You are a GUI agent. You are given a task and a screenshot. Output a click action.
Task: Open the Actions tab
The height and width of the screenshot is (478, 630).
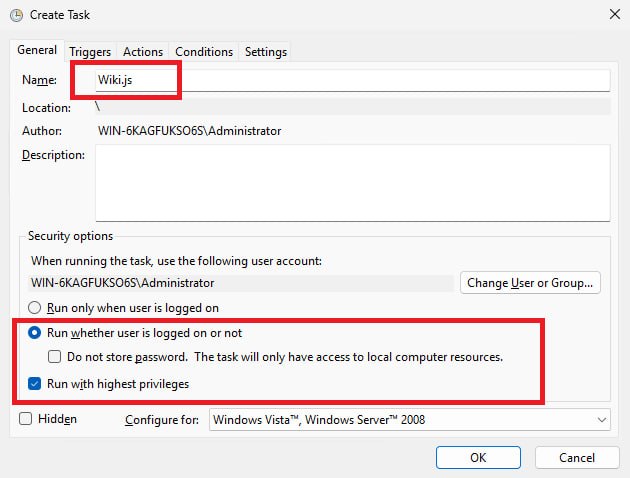click(143, 52)
